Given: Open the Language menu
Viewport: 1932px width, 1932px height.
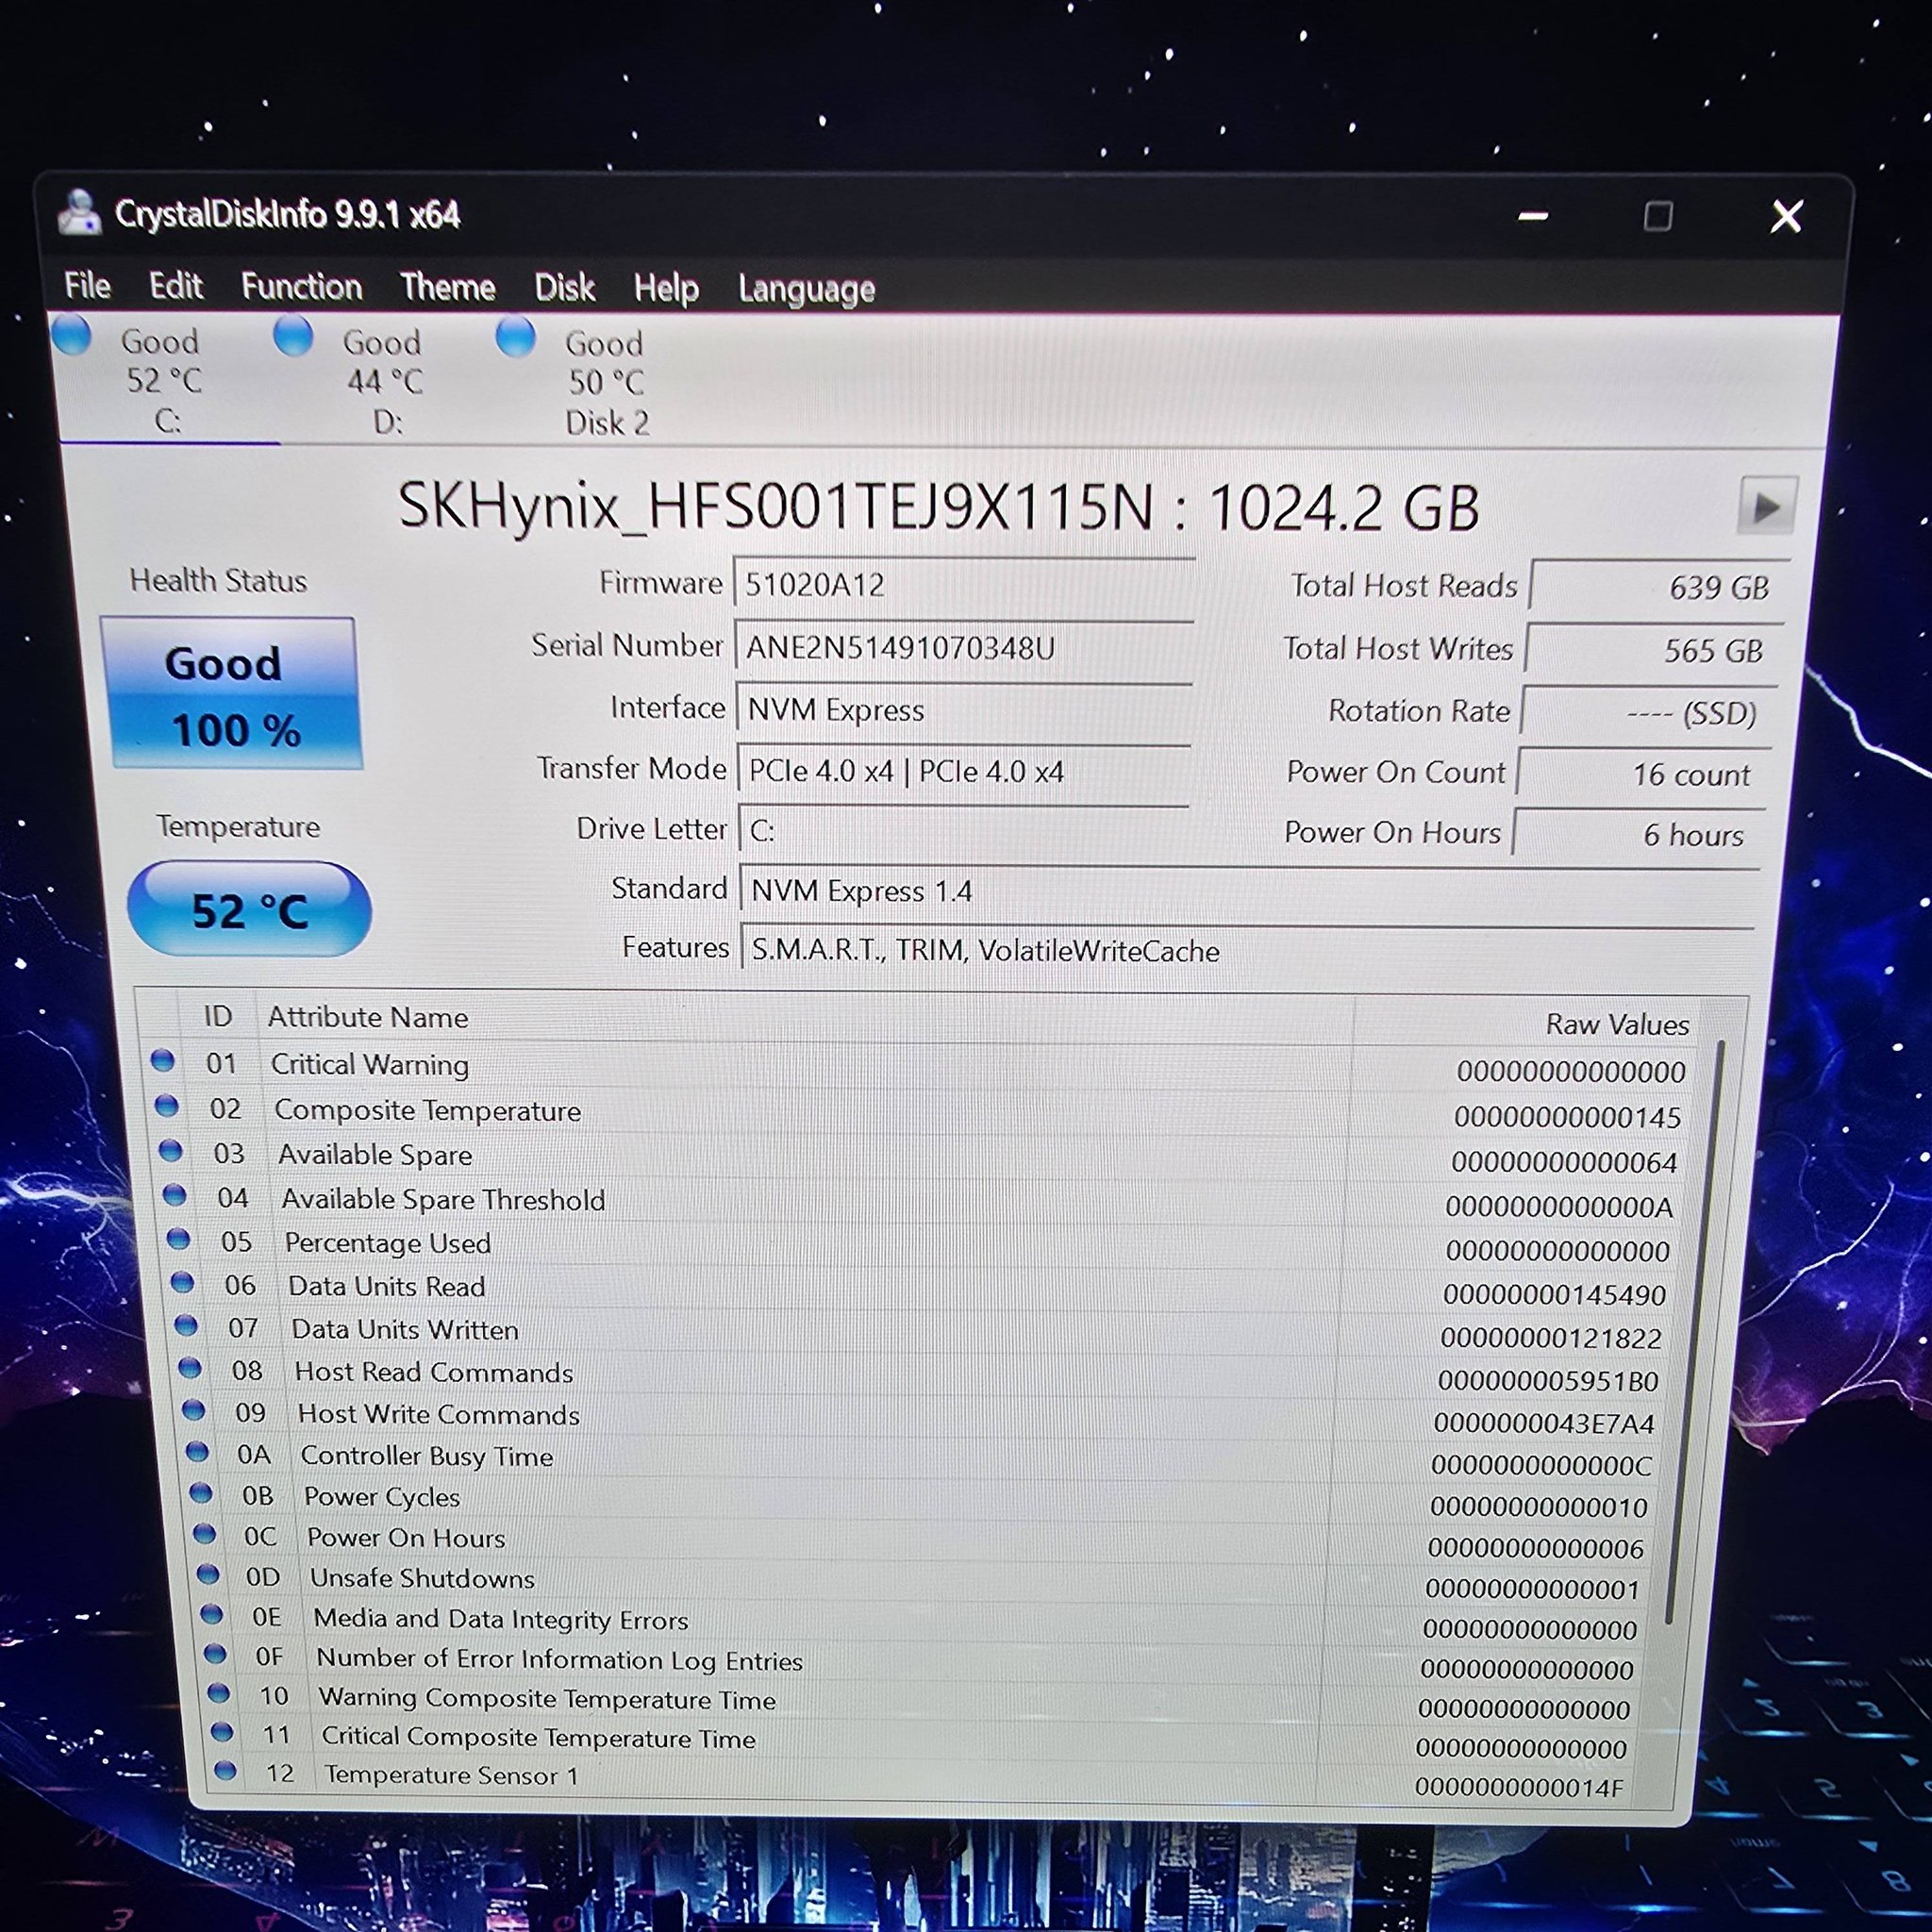Looking at the screenshot, I should point(806,290).
